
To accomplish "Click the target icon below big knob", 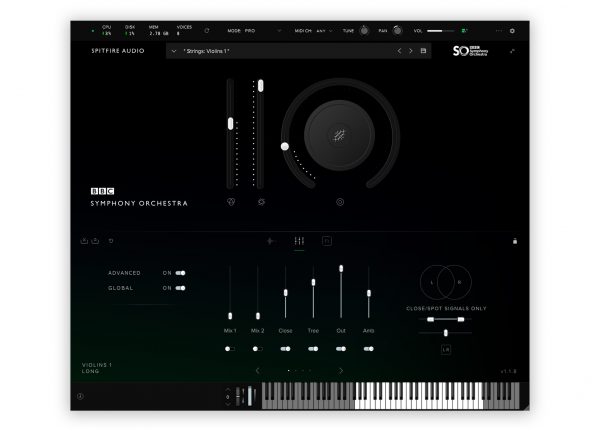I will [x=340, y=202].
